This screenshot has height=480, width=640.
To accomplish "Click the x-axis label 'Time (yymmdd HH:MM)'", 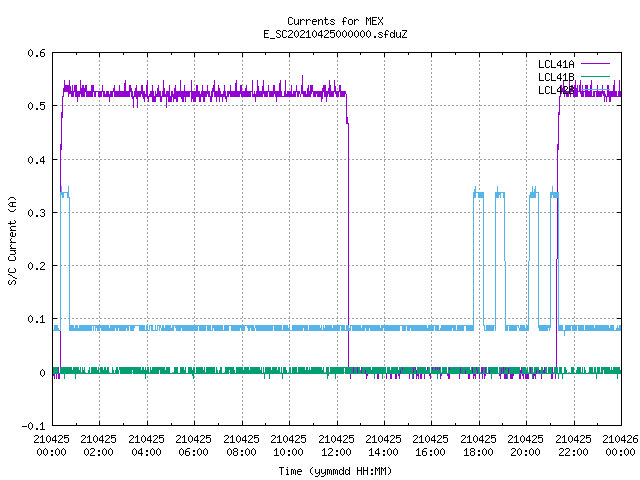I will tap(335, 471).
